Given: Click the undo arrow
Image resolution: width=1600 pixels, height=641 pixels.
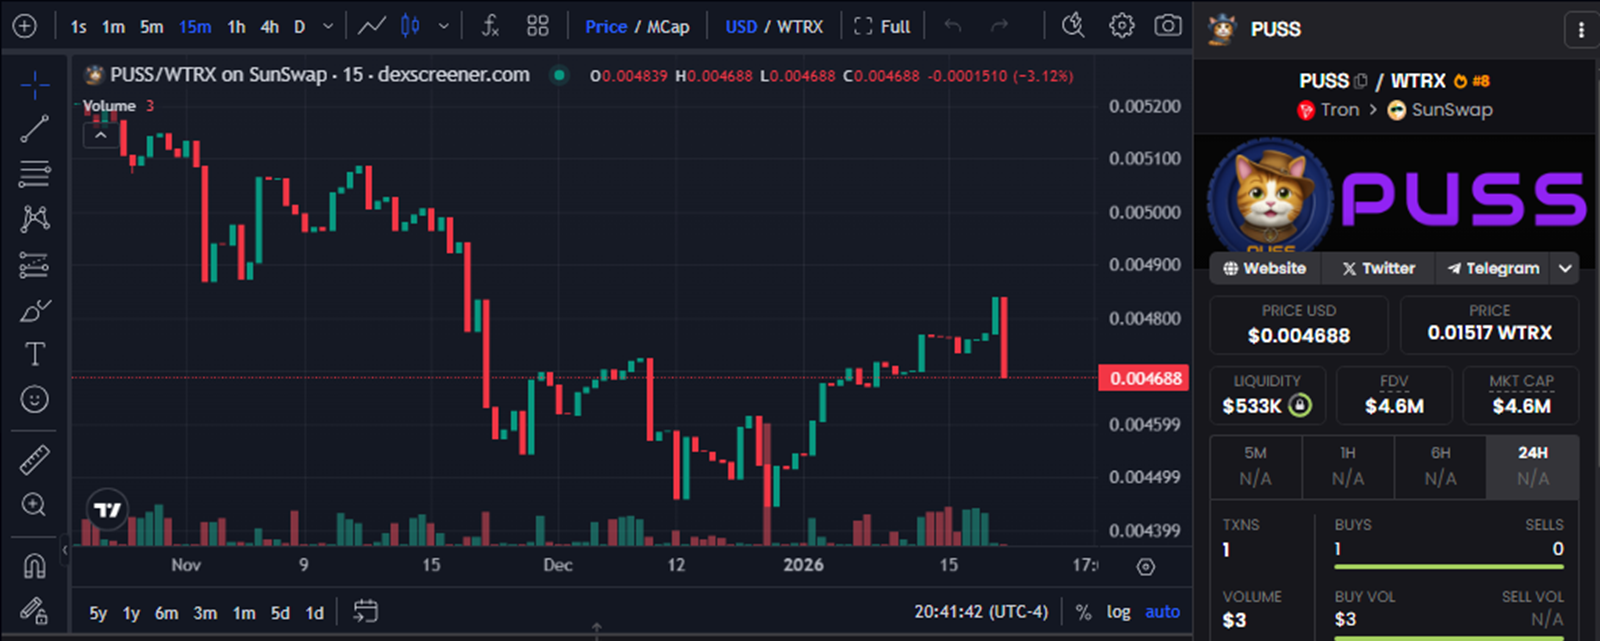Looking at the screenshot, I should (x=953, y=26).
